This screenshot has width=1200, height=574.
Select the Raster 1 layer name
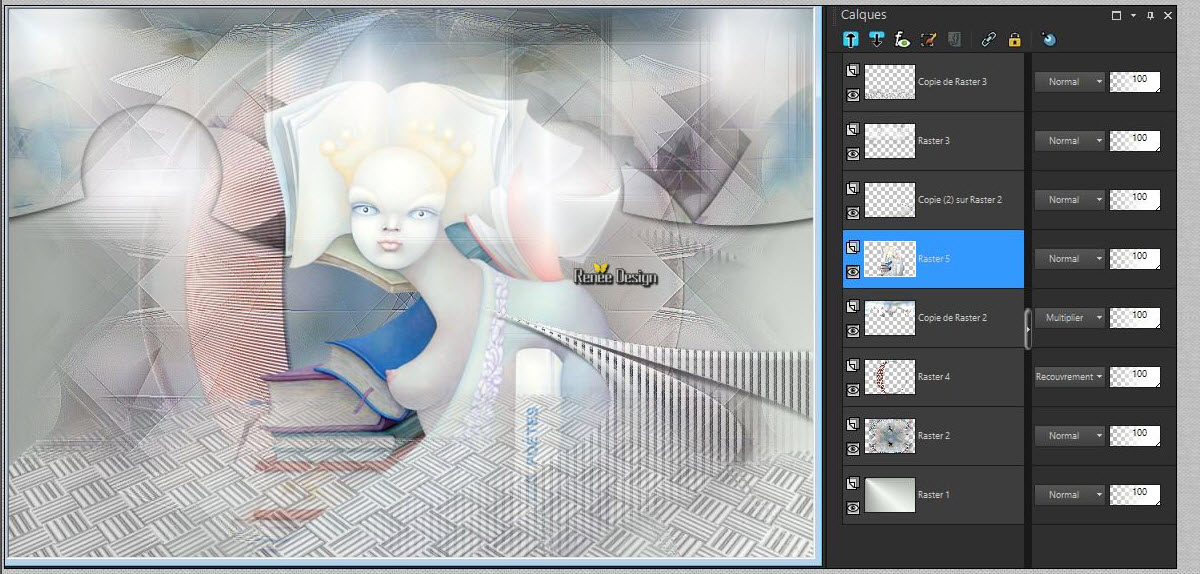tap(934, 495)
